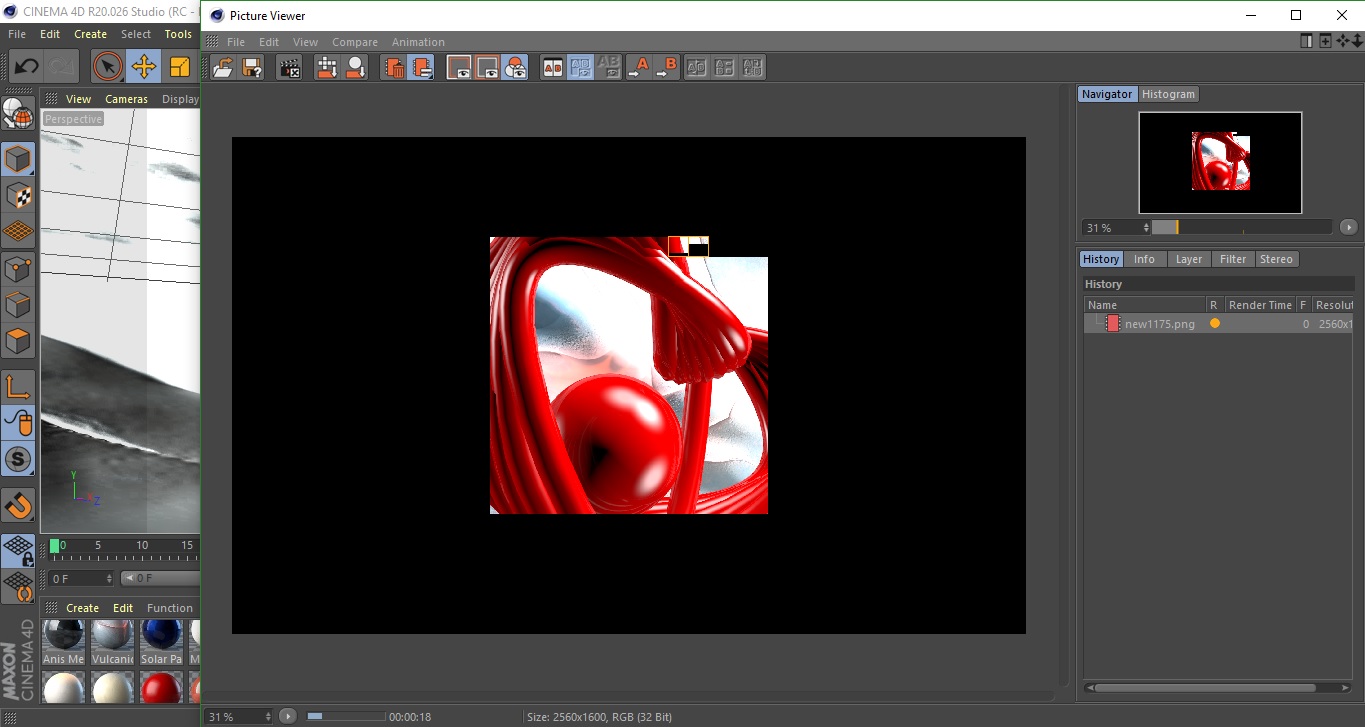Select the Anis Me material thumbnail
The height and width of the screenshot is (727, 1365).
pos(64,641)
